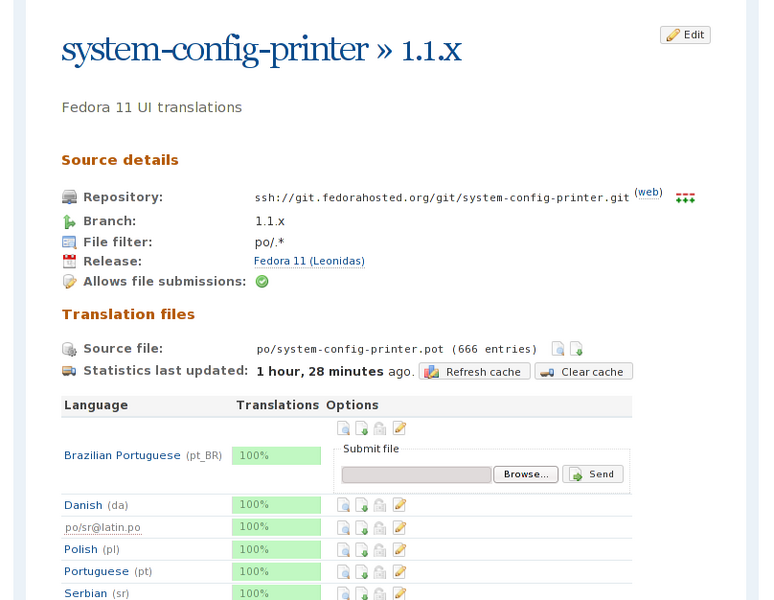Image resolution: width=774 pixels, height=600 pixels.
Task: Click the Browse... button
Action: point(526,474)
